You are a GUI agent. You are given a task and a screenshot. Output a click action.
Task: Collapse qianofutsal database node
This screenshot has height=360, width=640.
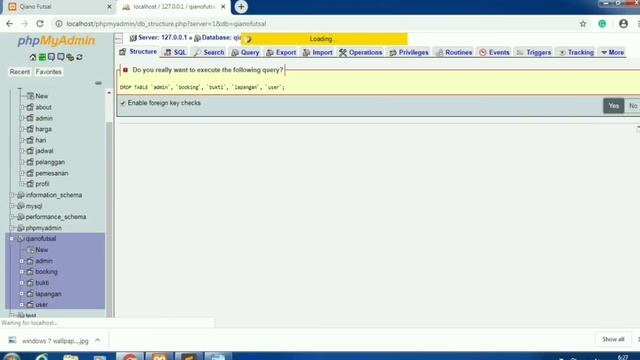(x=12, y=238)
